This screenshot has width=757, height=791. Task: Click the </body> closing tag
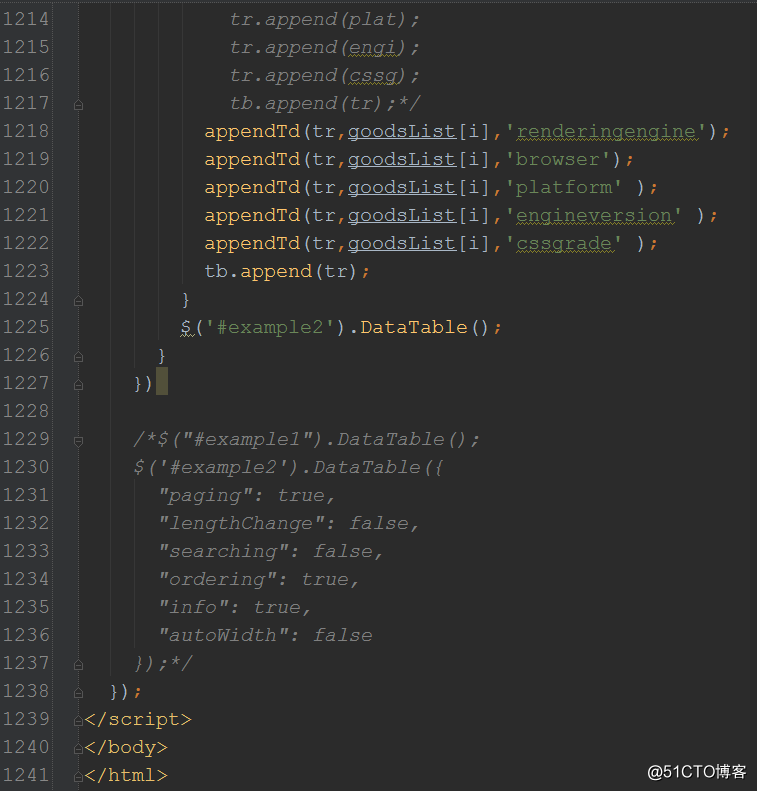click(x=126, y=748)
